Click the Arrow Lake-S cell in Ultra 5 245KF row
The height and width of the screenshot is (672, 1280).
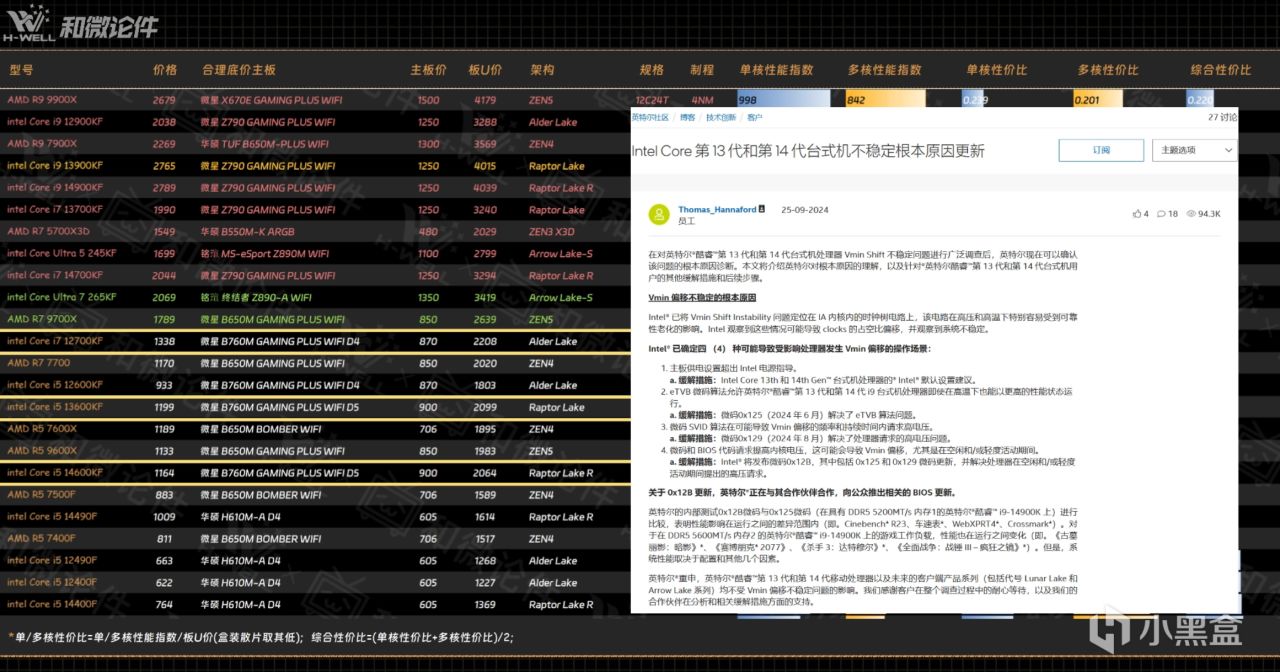tap(561, 253)
